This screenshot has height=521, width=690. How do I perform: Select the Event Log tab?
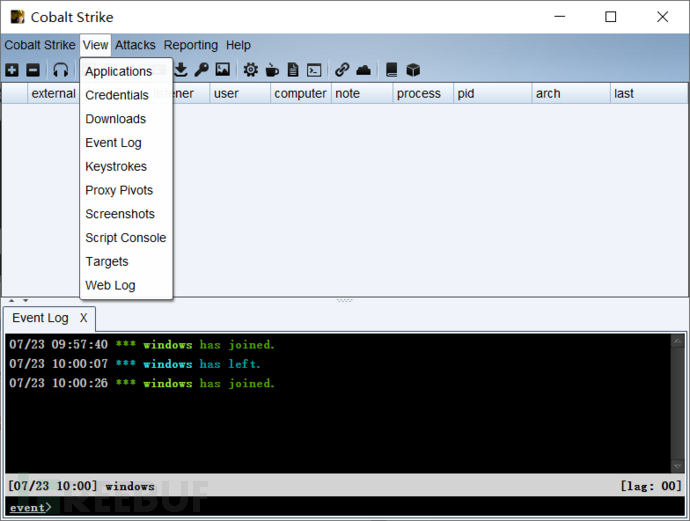coord(40,318)
